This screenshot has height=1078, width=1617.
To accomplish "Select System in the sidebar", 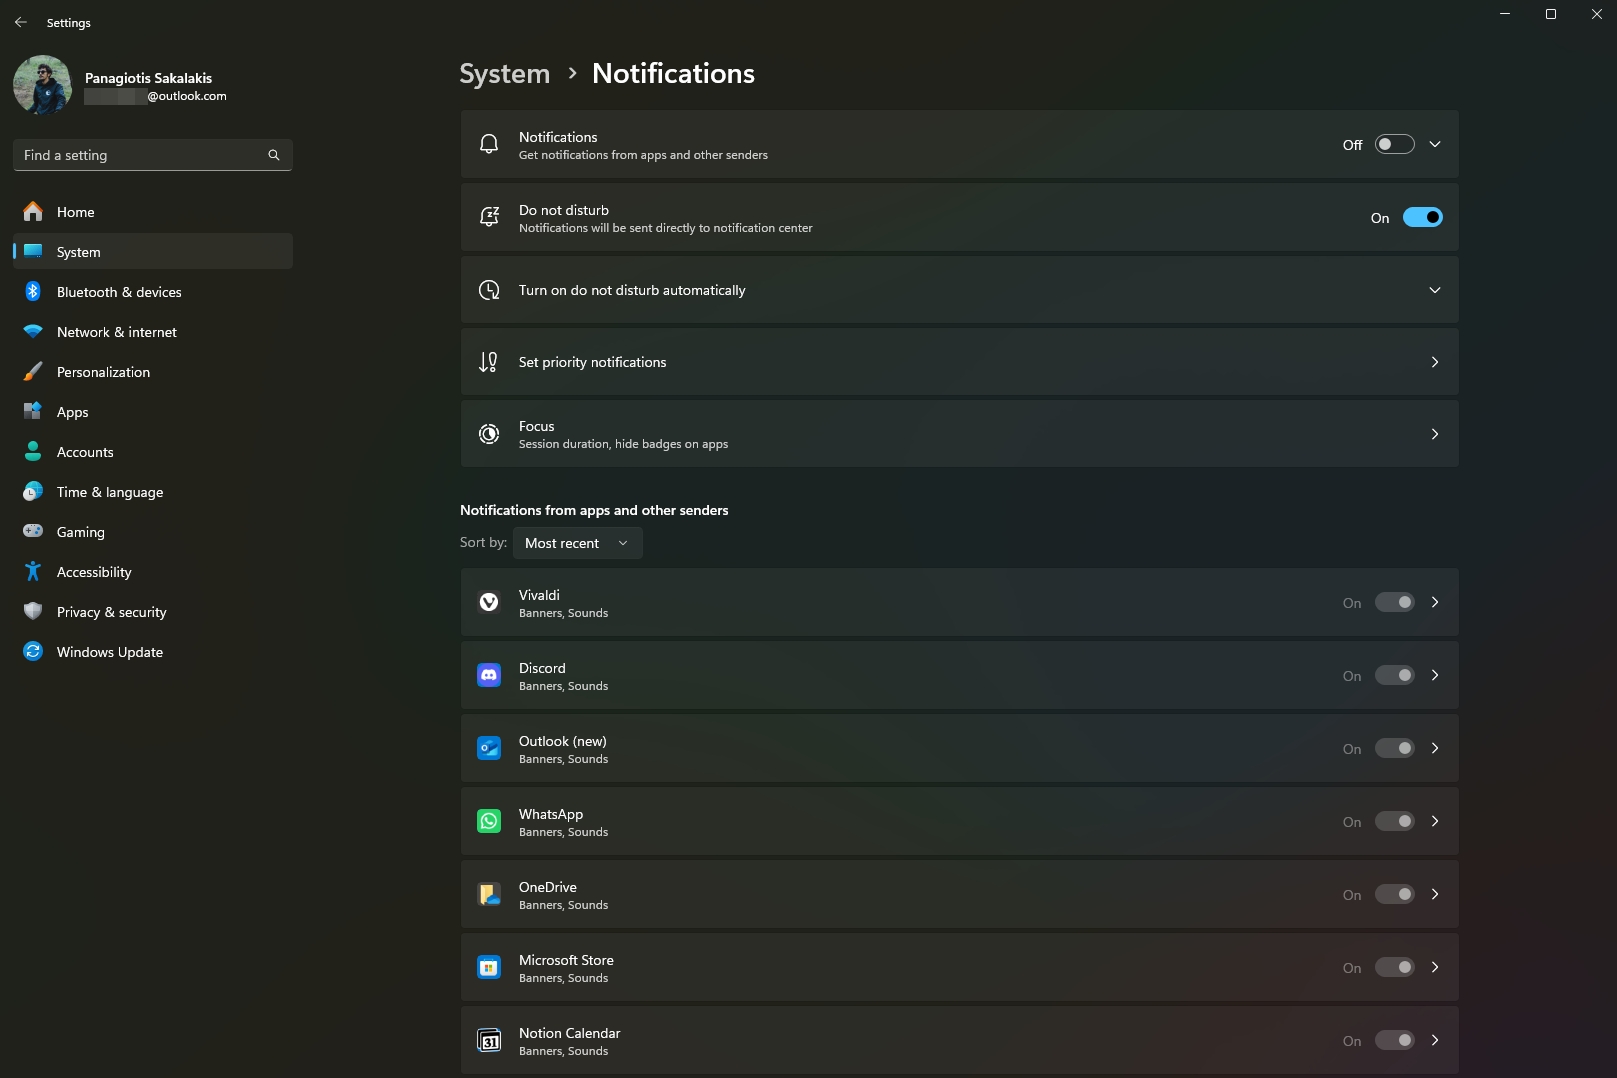I will pos(153,251).
